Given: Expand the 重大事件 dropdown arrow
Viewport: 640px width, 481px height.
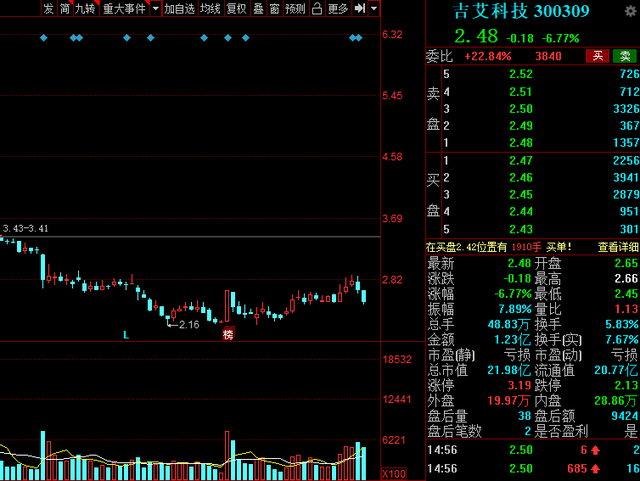Looking at the screenshot, I should pos(156,8).
